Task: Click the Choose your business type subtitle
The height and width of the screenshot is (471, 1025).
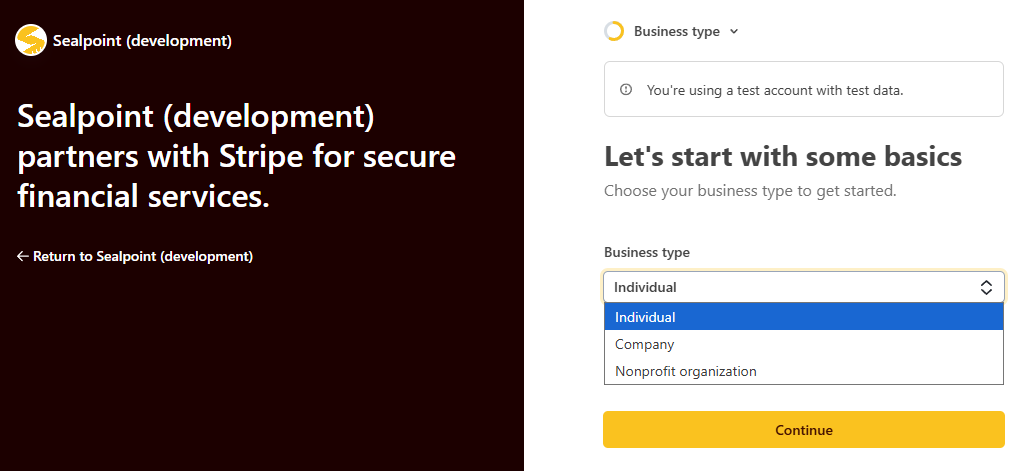Action: 750,191
